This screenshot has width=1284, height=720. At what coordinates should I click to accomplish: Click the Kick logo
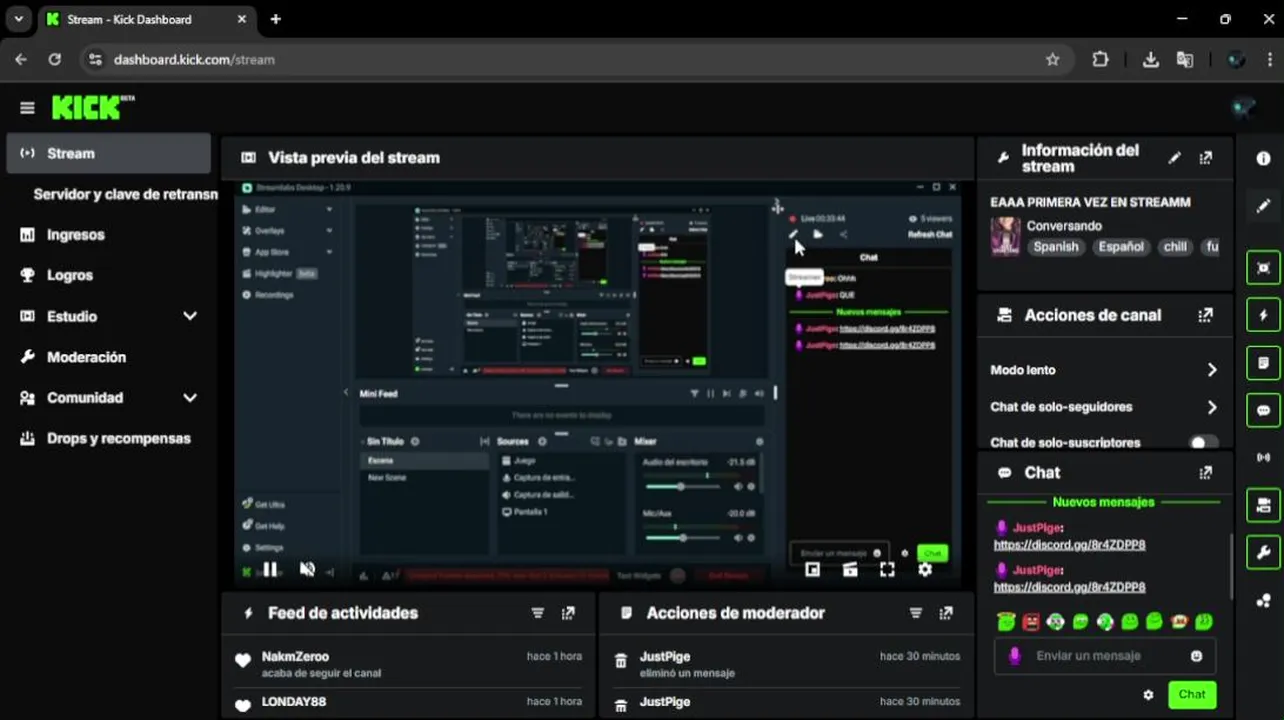tap(92, 107)
